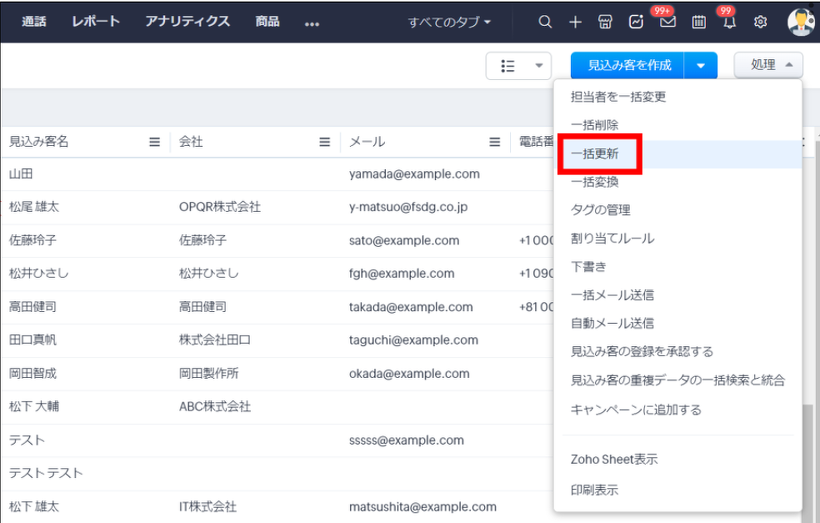Open the メール column menu icon
This screenshot has width=820, height=523.
[x=494, y=142]
